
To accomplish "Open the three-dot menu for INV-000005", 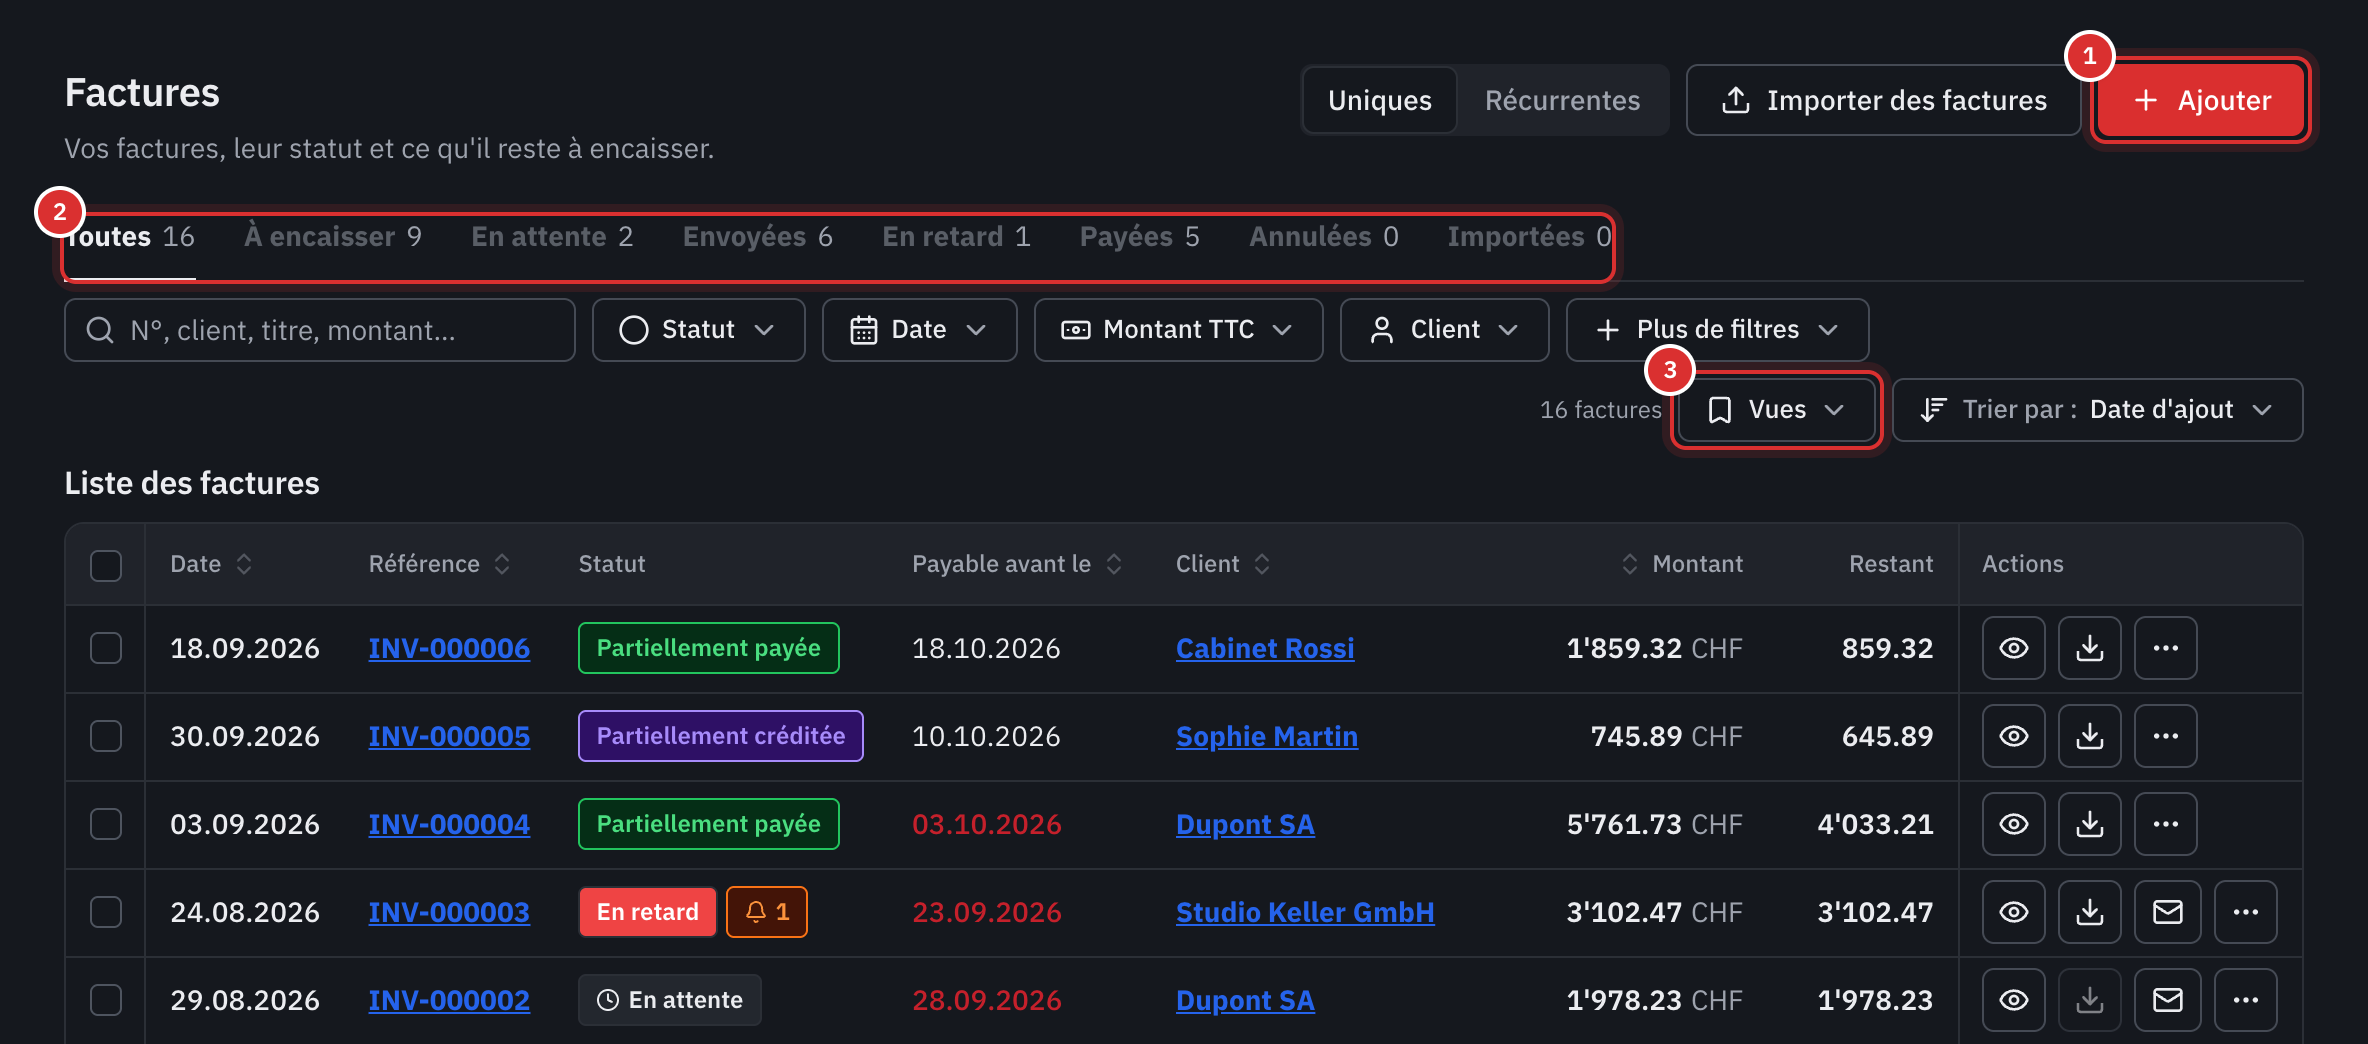I will (2165, 736).
